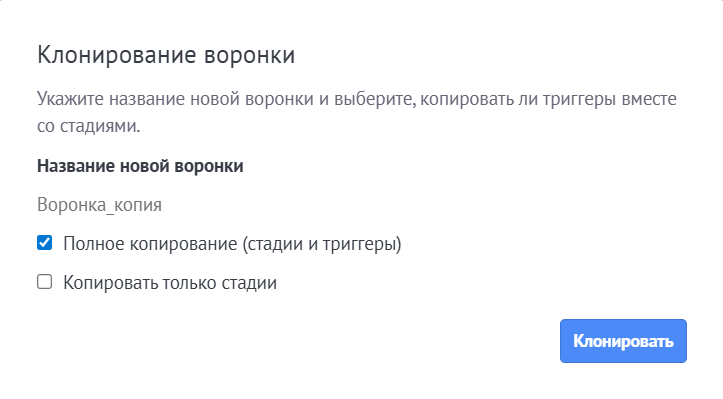Click the label text Полное копирование (стадии и триггеры)

(232, 244)
